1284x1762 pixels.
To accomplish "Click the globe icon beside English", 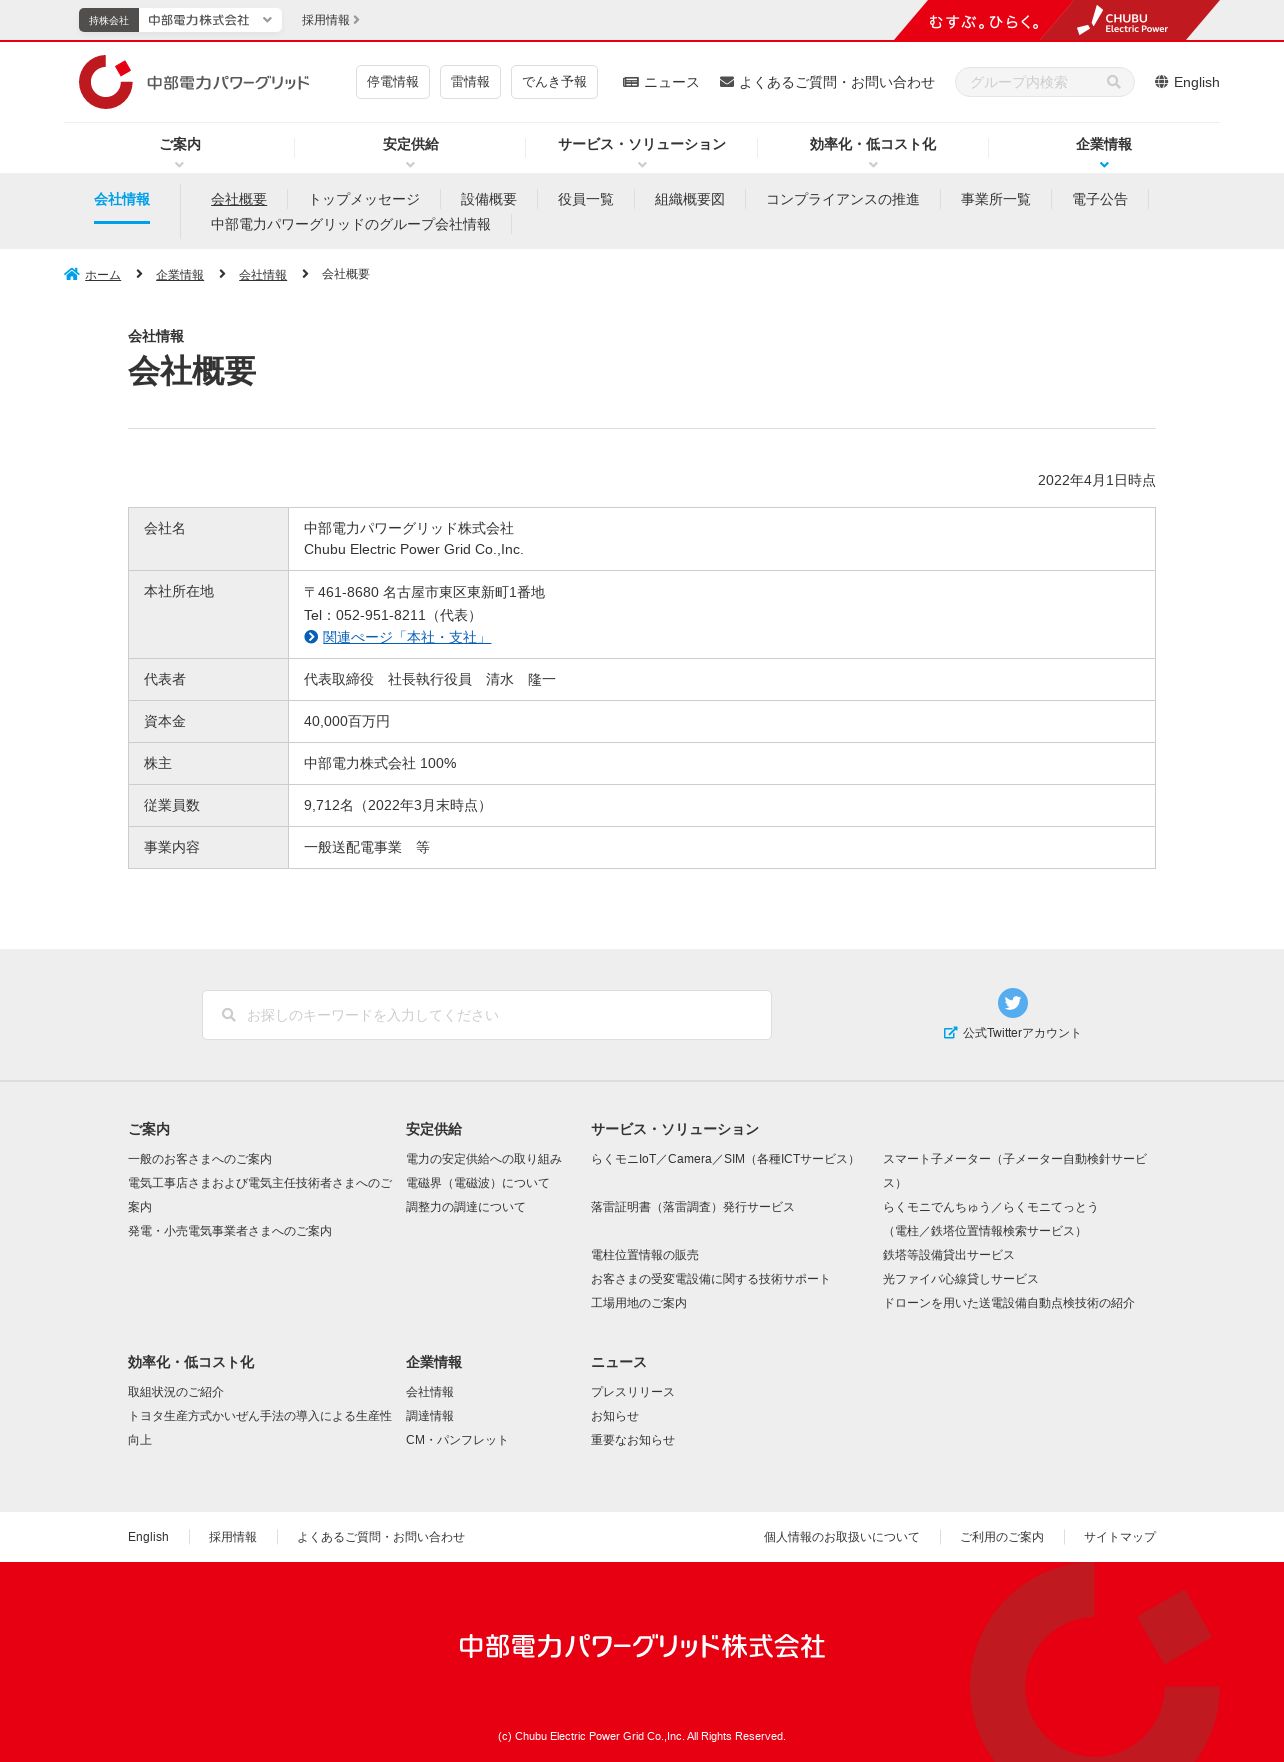I will click(1161, 82).
